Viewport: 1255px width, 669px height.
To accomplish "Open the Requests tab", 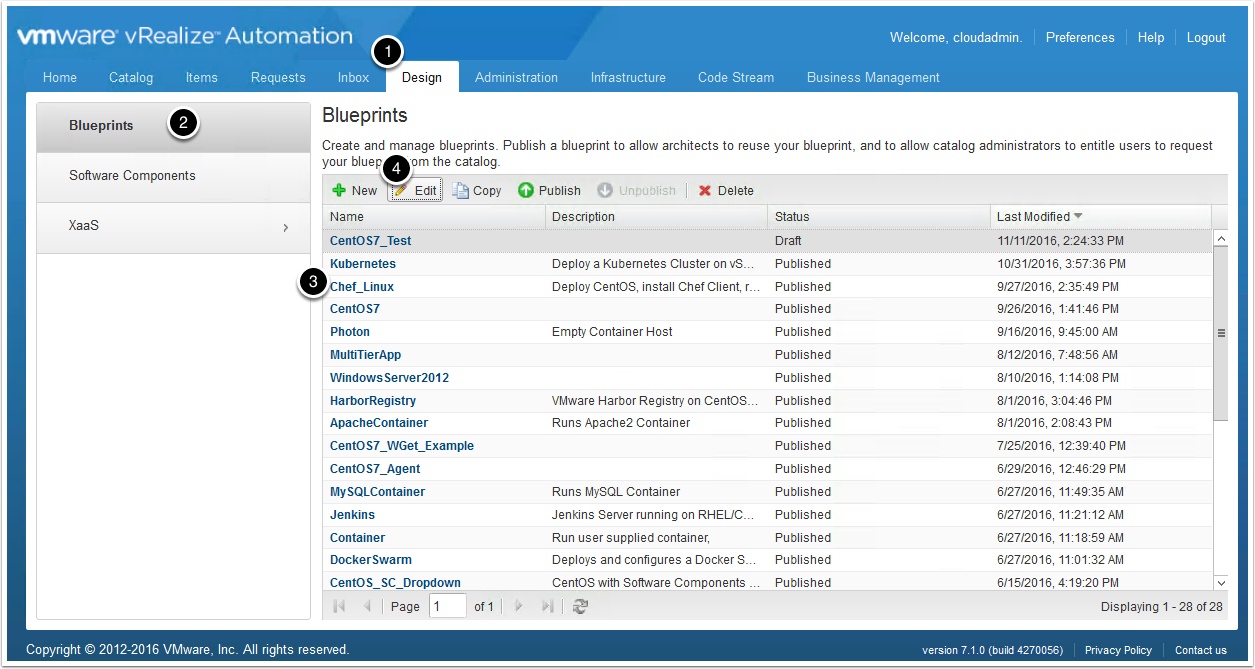I will (x=278, y=77).
